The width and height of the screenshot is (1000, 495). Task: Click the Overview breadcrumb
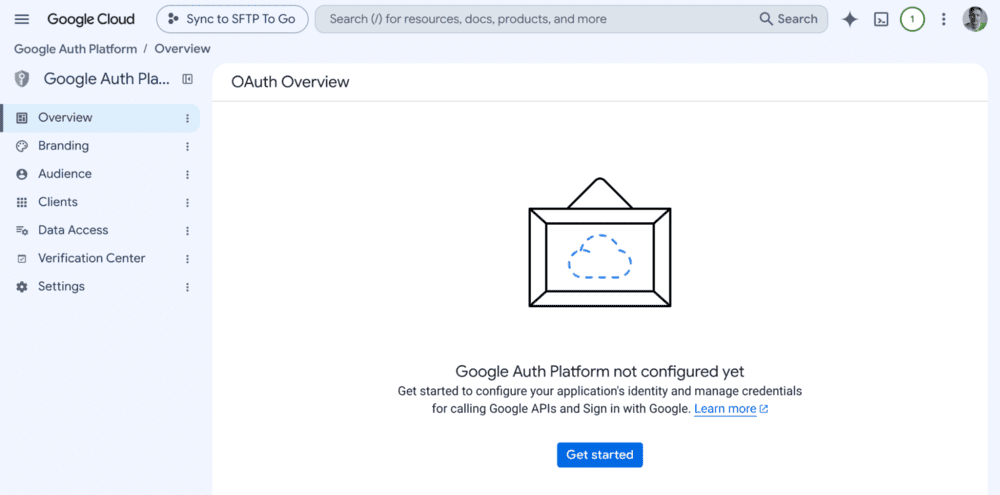click(x=182, y=49)
